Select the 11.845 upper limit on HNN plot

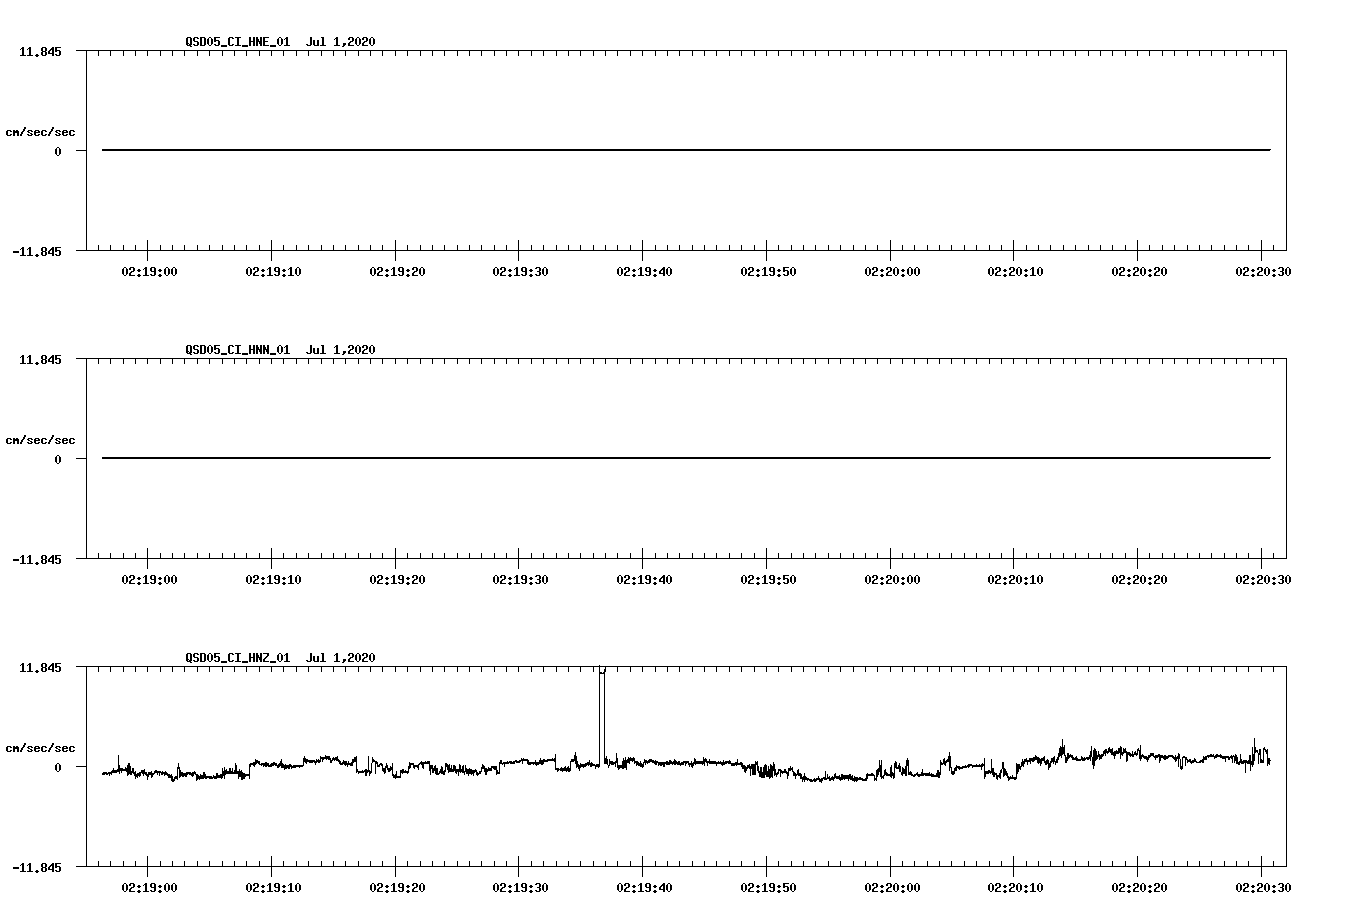40,359
